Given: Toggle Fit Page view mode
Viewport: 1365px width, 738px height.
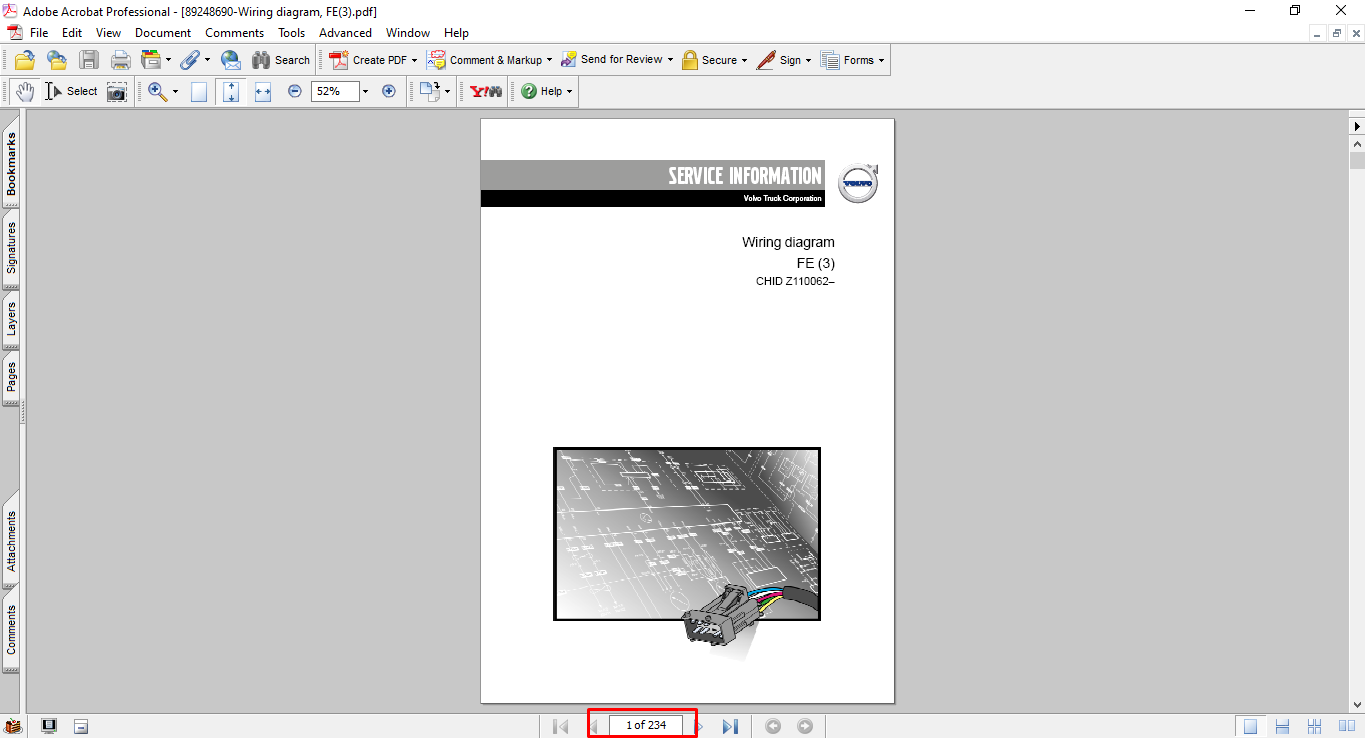Looking at the screenshot, I should tap(231, 91).
